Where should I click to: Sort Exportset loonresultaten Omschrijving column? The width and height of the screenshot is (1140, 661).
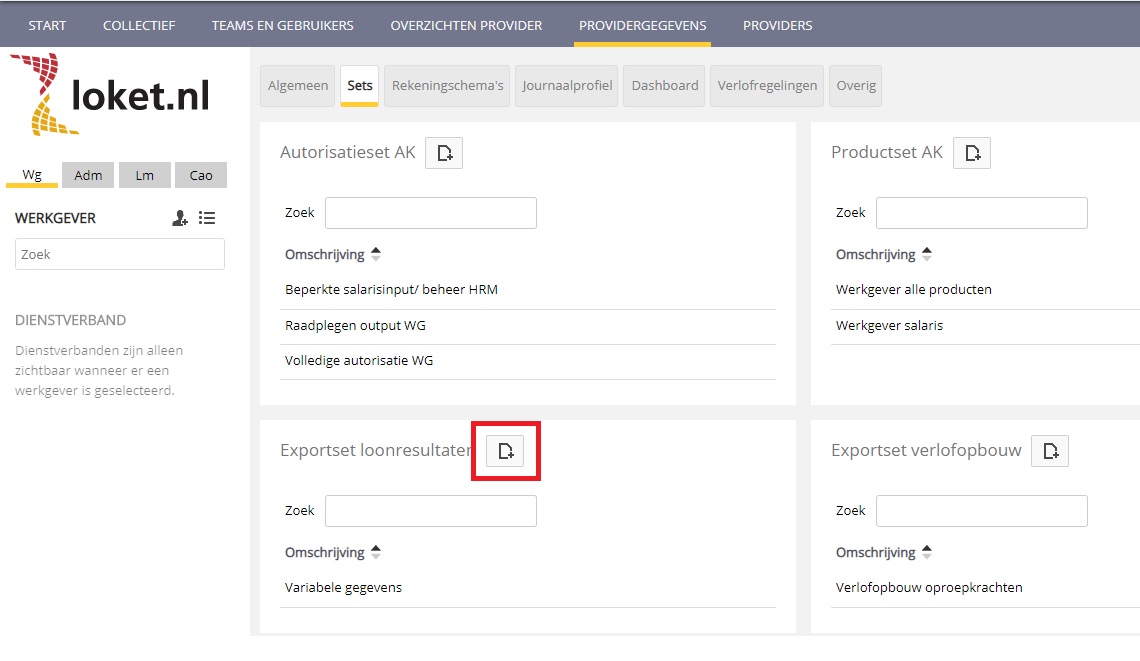[332, 552]
